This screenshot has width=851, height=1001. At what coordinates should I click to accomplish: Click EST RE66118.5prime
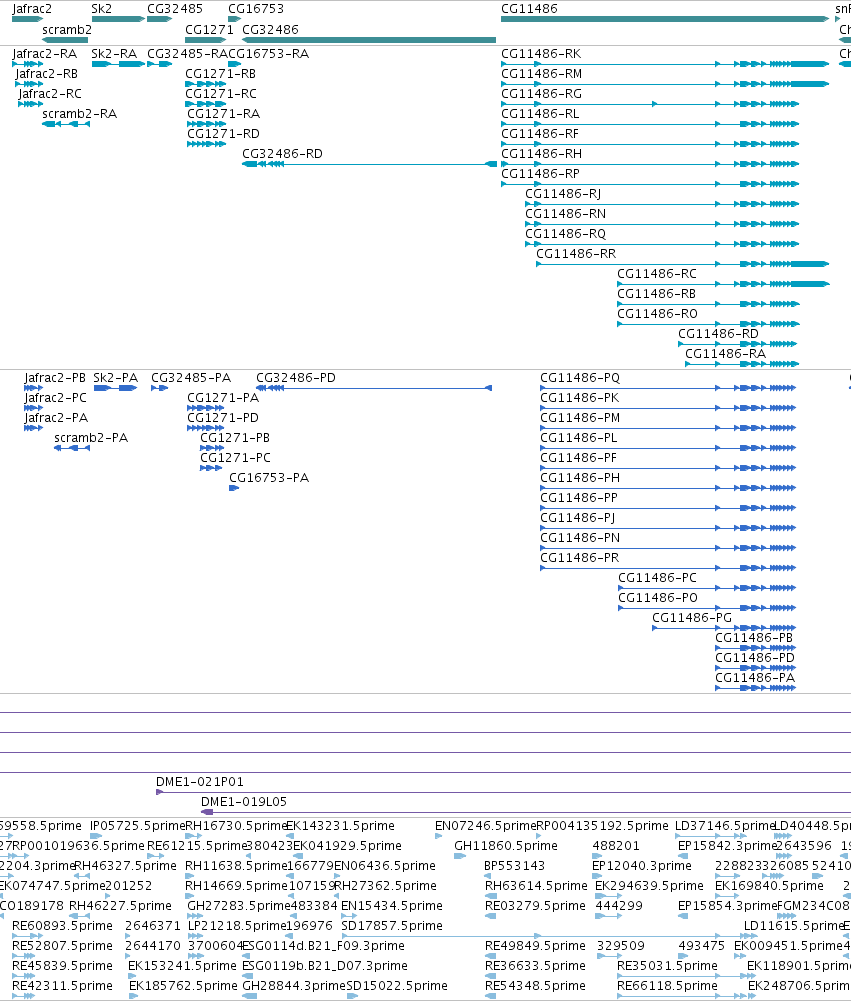(667, 986)
